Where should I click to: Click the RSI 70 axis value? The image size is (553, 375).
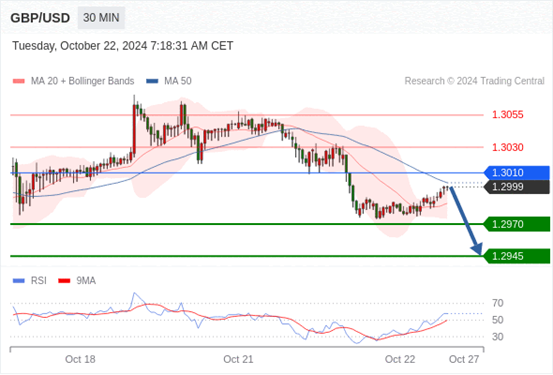pos(498,303)
